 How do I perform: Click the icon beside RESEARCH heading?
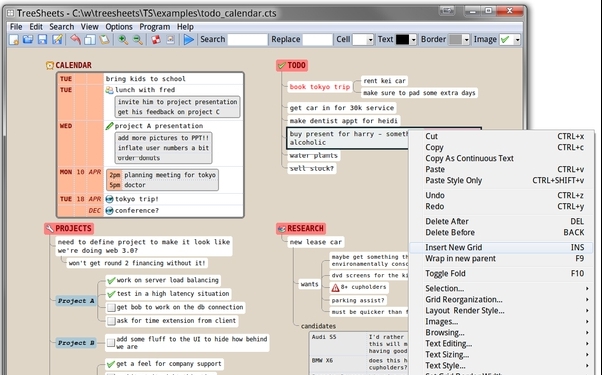pyautogui.click(x=282, y=229)
